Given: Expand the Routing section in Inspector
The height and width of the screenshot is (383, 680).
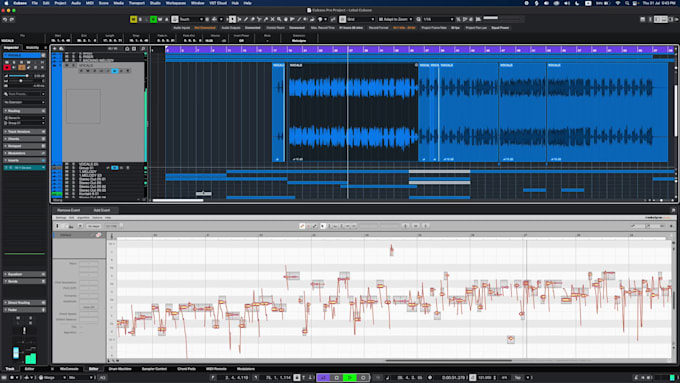Looking at the screenshot, I should point(24,111).
